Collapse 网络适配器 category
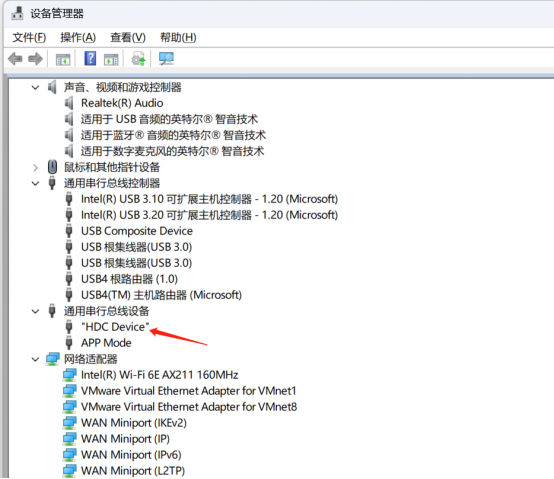Viewport: 554px width, 479px height. point(35,360)
